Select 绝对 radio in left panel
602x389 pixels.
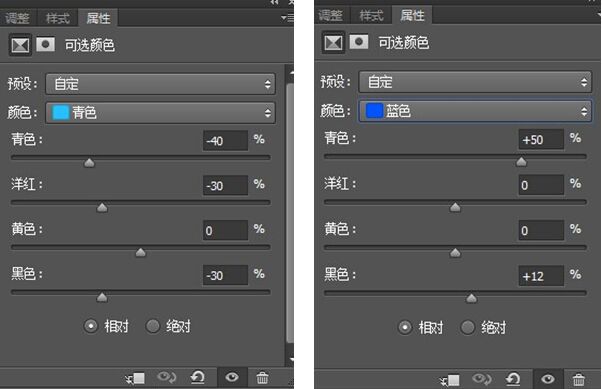153,326
